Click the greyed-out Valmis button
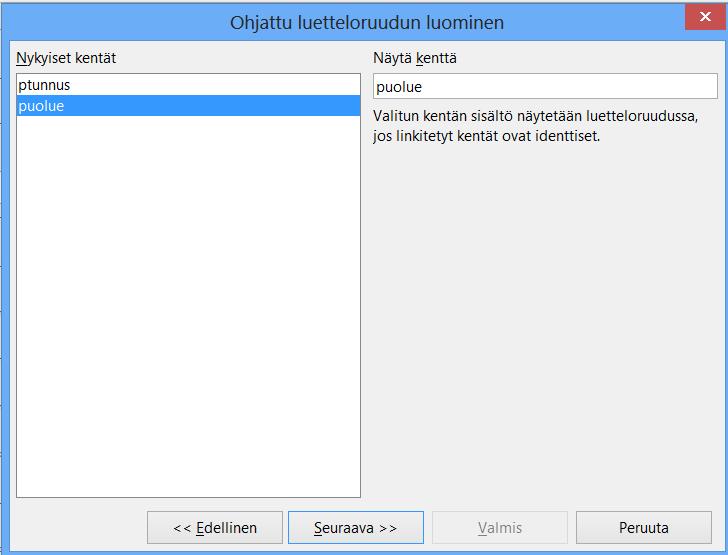Screen dimensions: 728x555 click(x=500, y=528)
